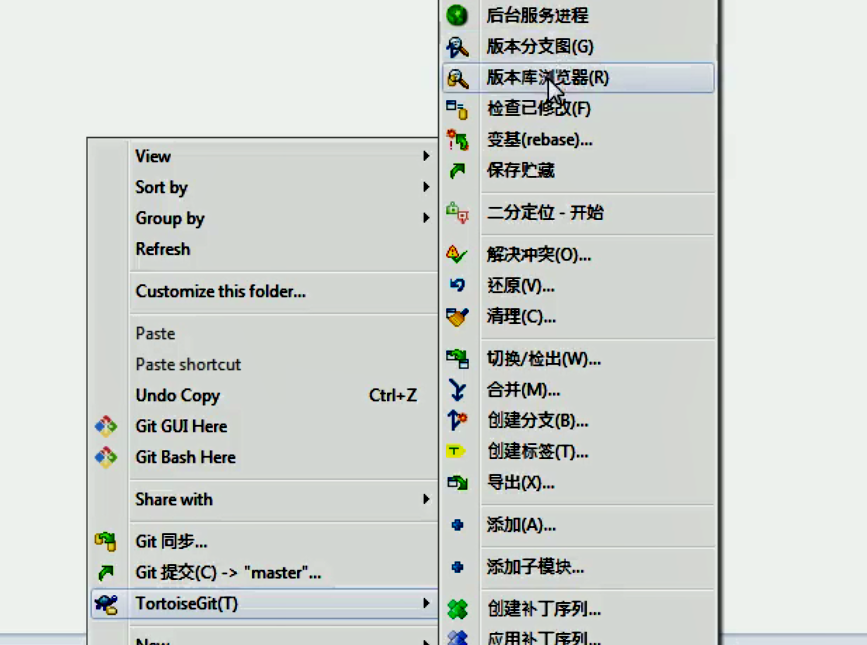Click the green globe daemon icon
867x645 pixels.
coord(457,15)
